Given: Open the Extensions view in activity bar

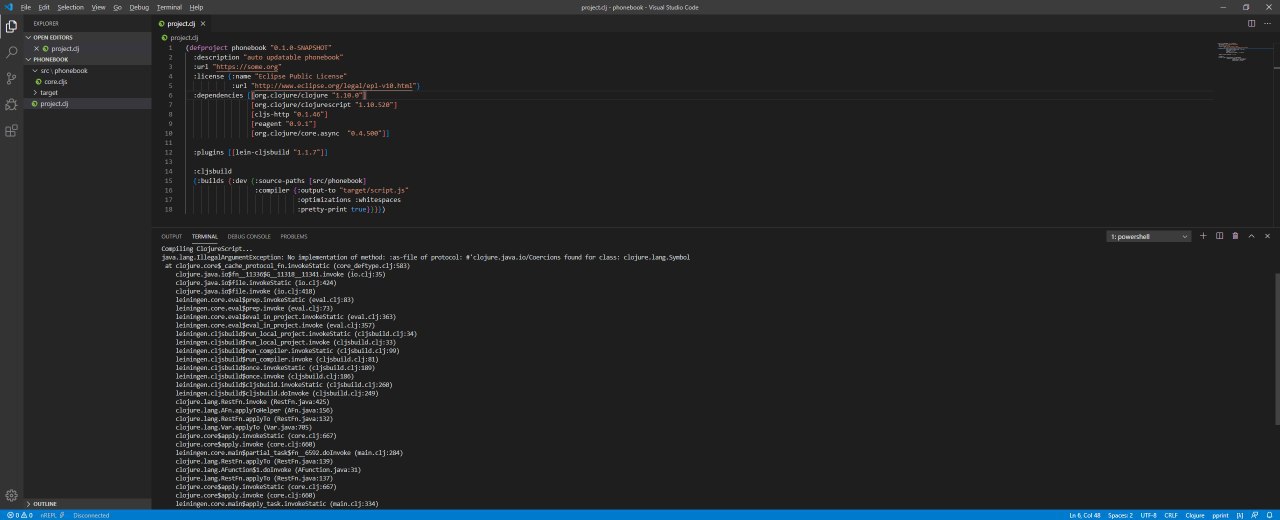Looking at the screenshot, I should (x=11, y=130).
